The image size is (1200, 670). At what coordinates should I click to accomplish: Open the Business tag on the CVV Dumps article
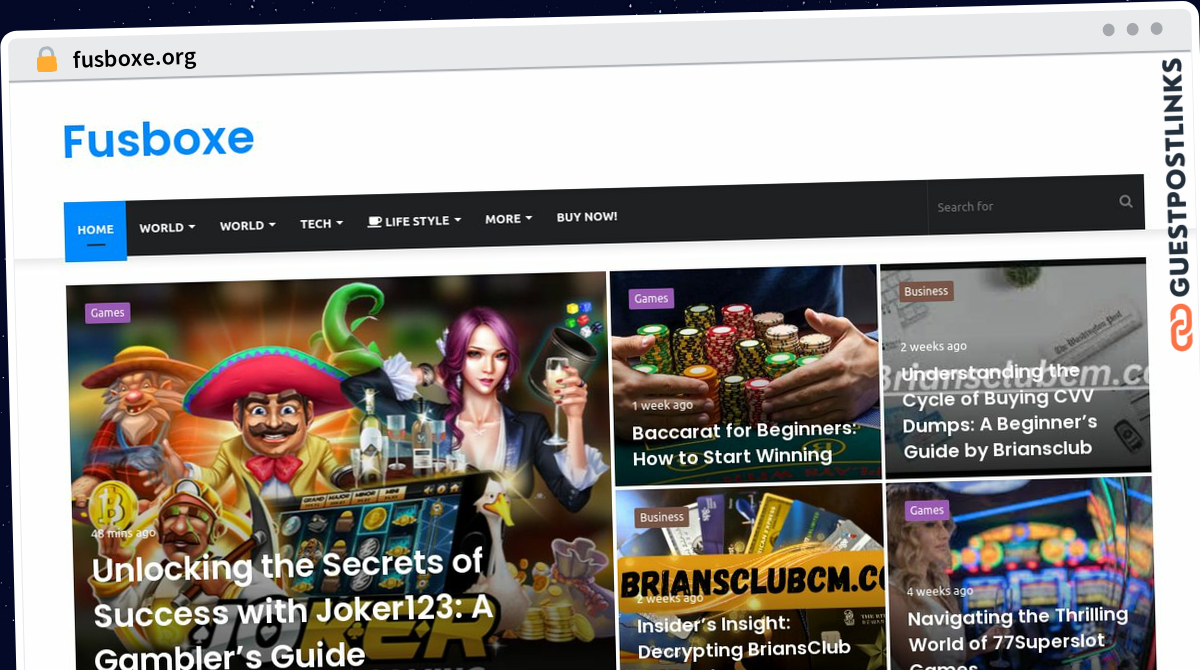pyautogui.click(x=926, y=292)
